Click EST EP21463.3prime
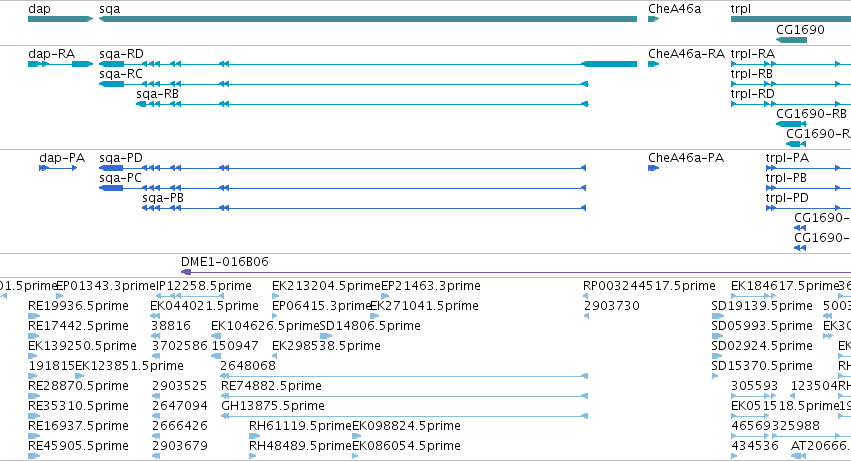This screenshot has height=461, width=851. 431,286
